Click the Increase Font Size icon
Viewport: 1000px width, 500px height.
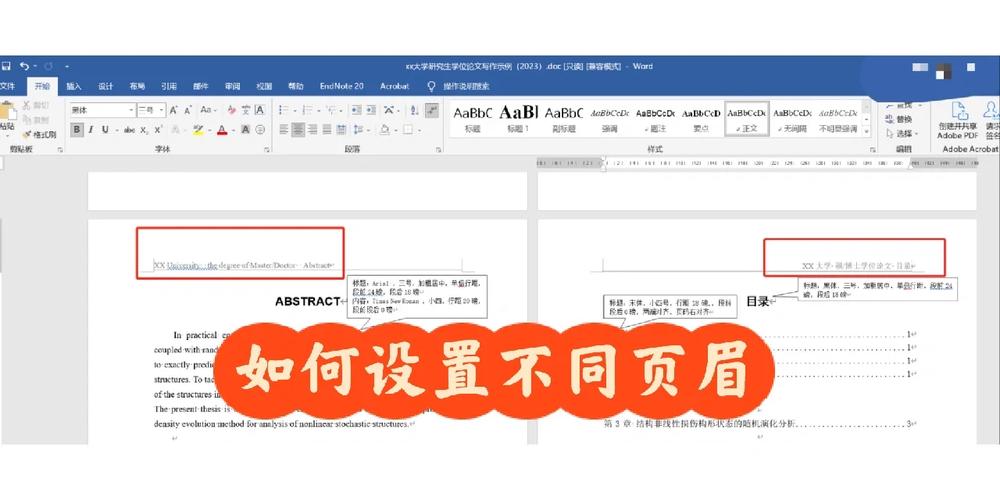(173, 110)
